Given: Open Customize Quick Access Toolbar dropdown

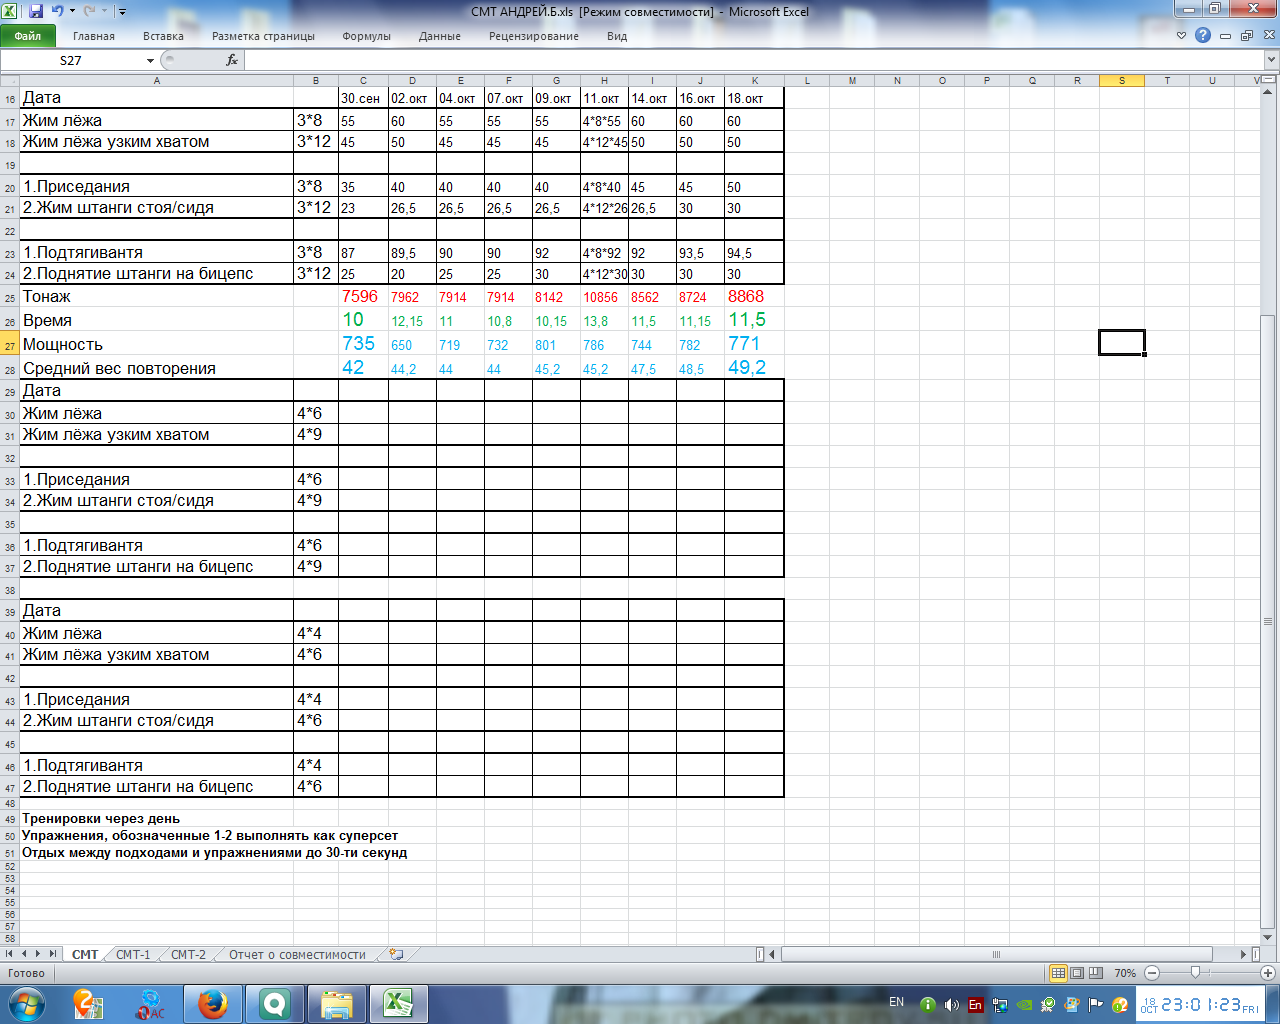Looking at the screenshot, I should (122, 12).
